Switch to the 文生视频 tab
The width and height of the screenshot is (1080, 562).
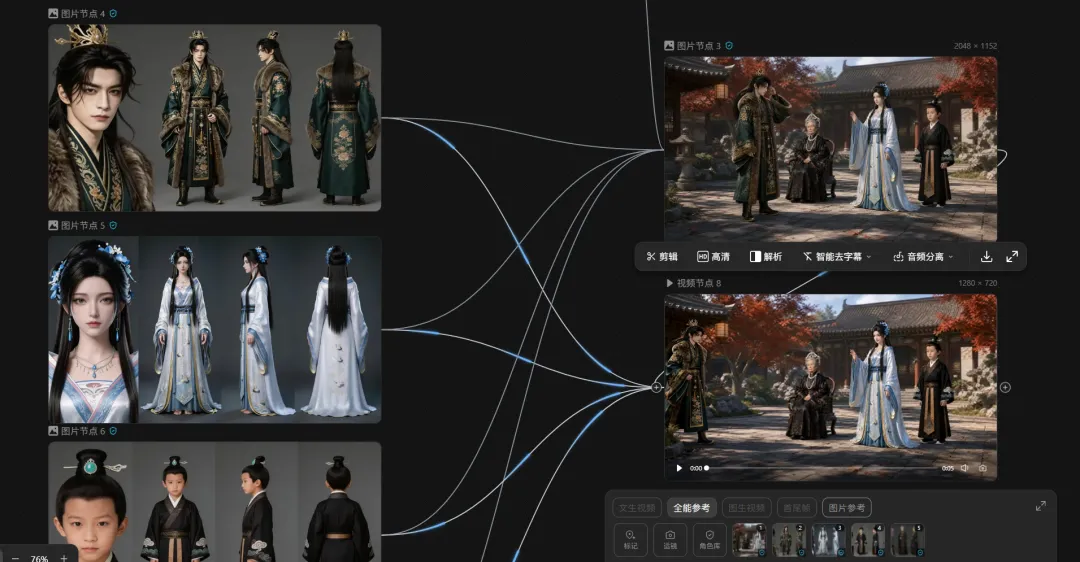click(636, 508)
